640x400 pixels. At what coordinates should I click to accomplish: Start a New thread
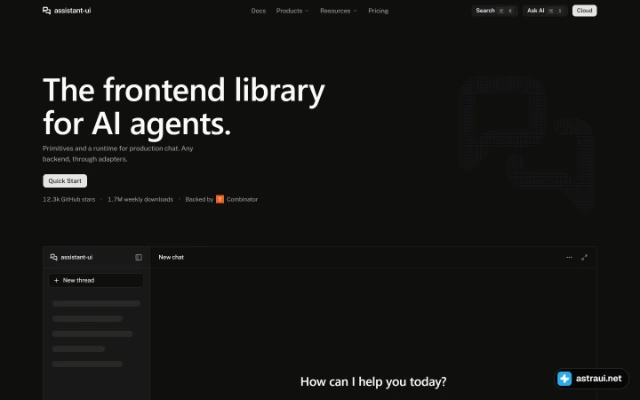[96, 280]
